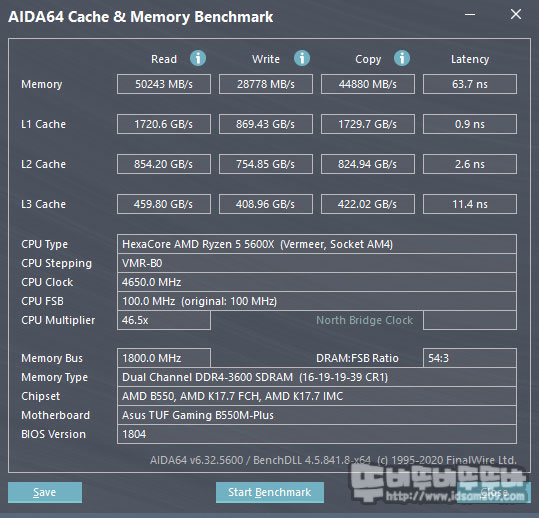Viewport: 539px width, 518px height.
Task: Select L3 Cache Read 459.80 GB/s
Action: click(x=164, y=204)
